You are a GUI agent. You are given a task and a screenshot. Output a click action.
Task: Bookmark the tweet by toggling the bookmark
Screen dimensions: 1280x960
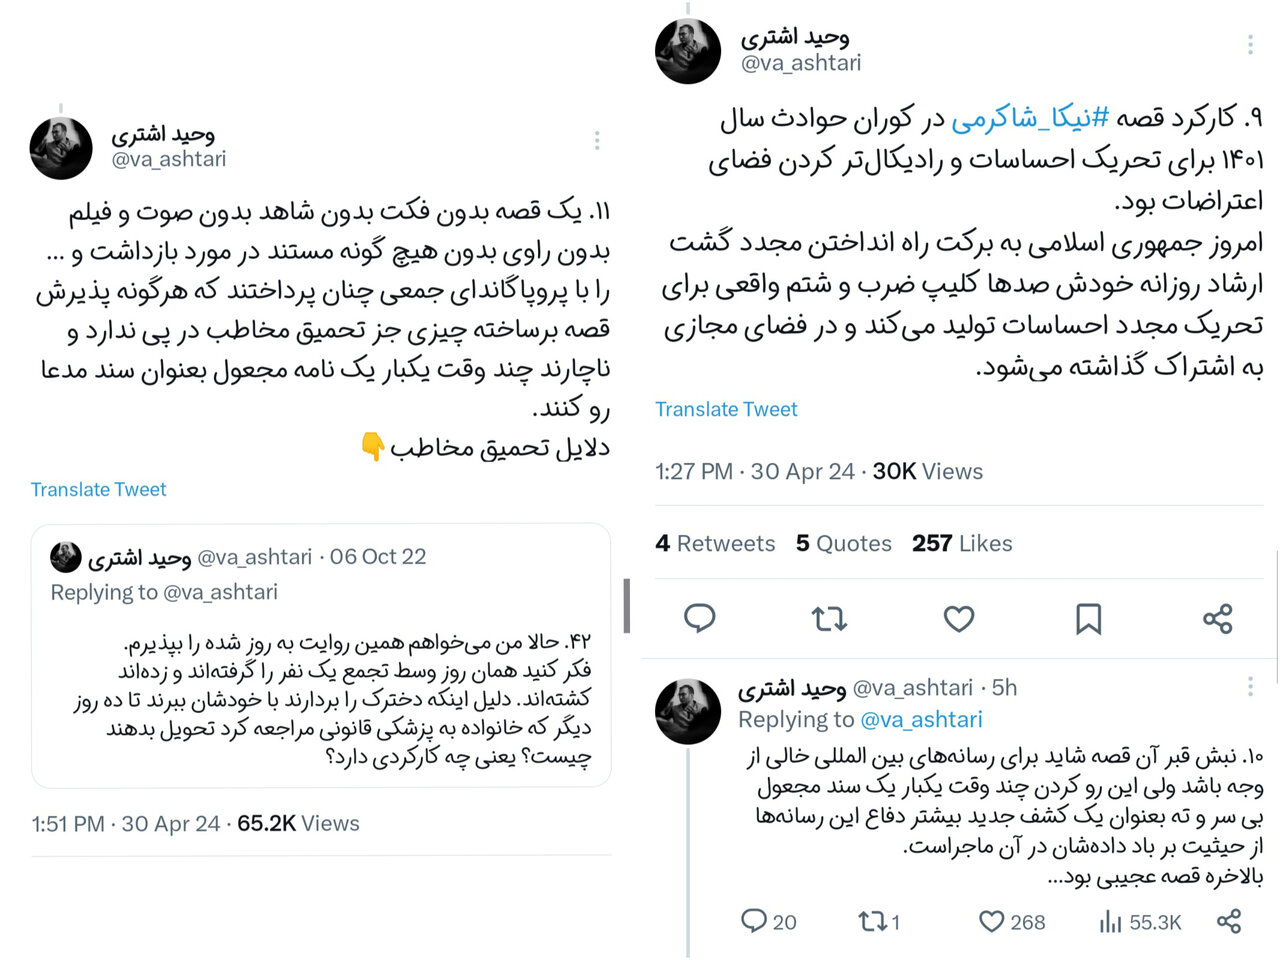(1088, 619)
